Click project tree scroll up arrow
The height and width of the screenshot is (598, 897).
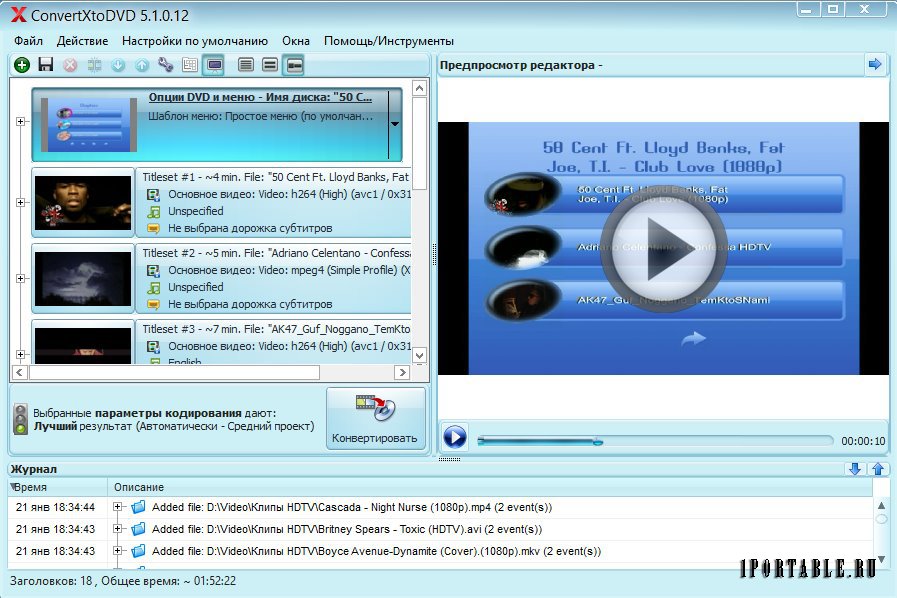pos(419,88)
